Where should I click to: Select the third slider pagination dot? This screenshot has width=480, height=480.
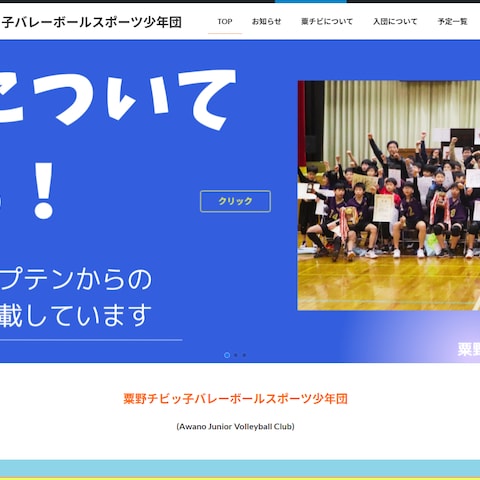tap(244, 355)
